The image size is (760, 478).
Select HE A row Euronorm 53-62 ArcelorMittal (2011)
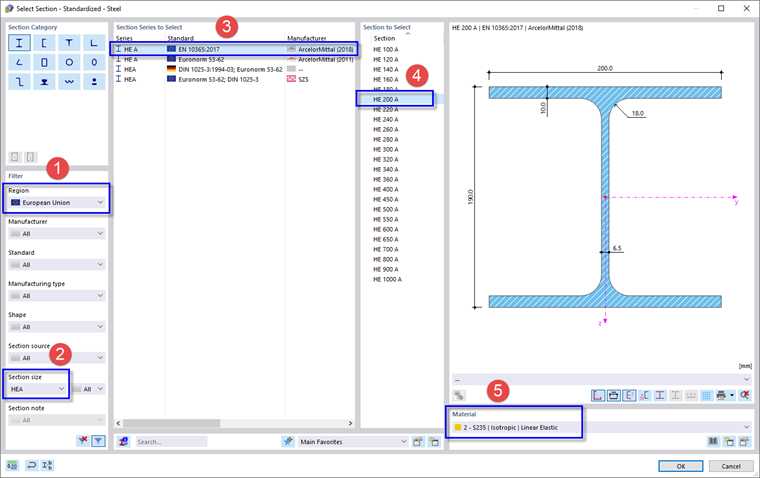(x=235, y=59)
